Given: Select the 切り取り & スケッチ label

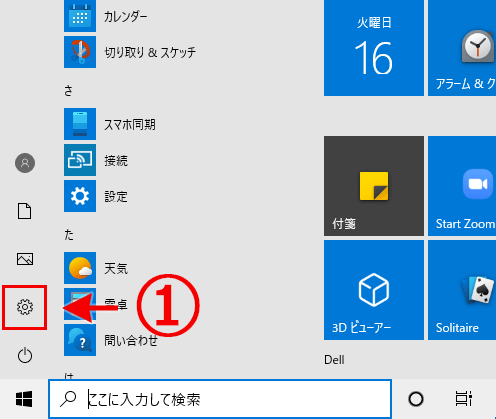Looking at the screenshot, I should click(x=150, y=52).
